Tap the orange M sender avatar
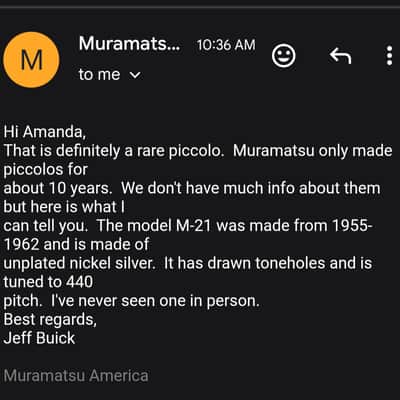Screen dimensions: 400x400 coord(31,60)
